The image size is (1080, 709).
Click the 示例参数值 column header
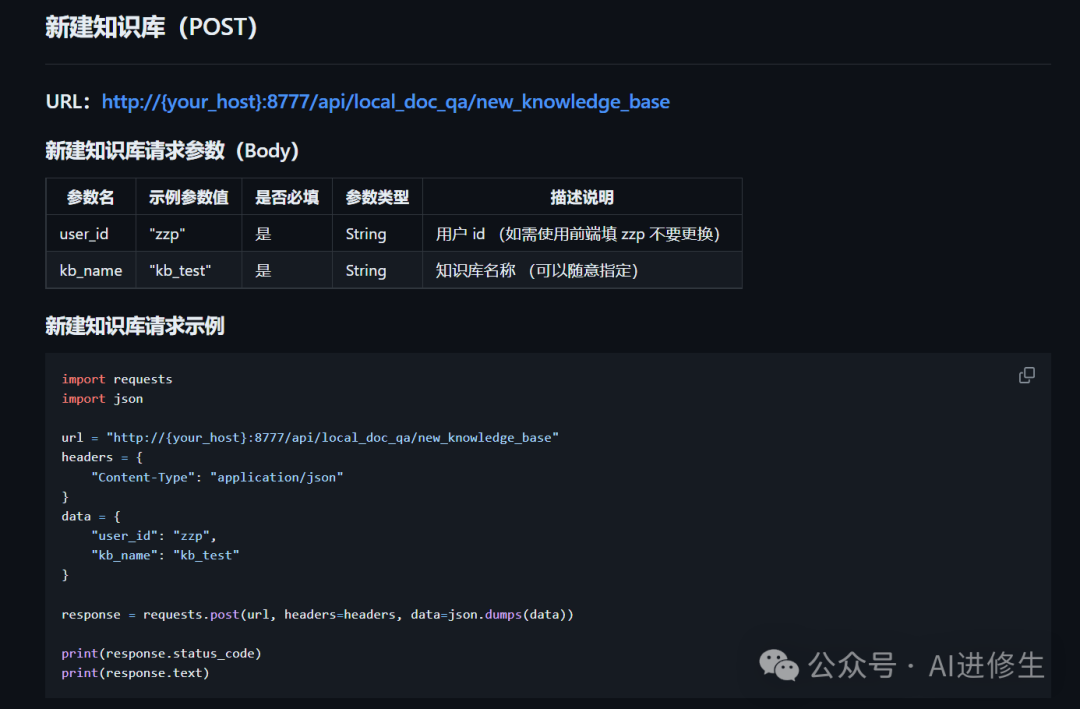189,197
